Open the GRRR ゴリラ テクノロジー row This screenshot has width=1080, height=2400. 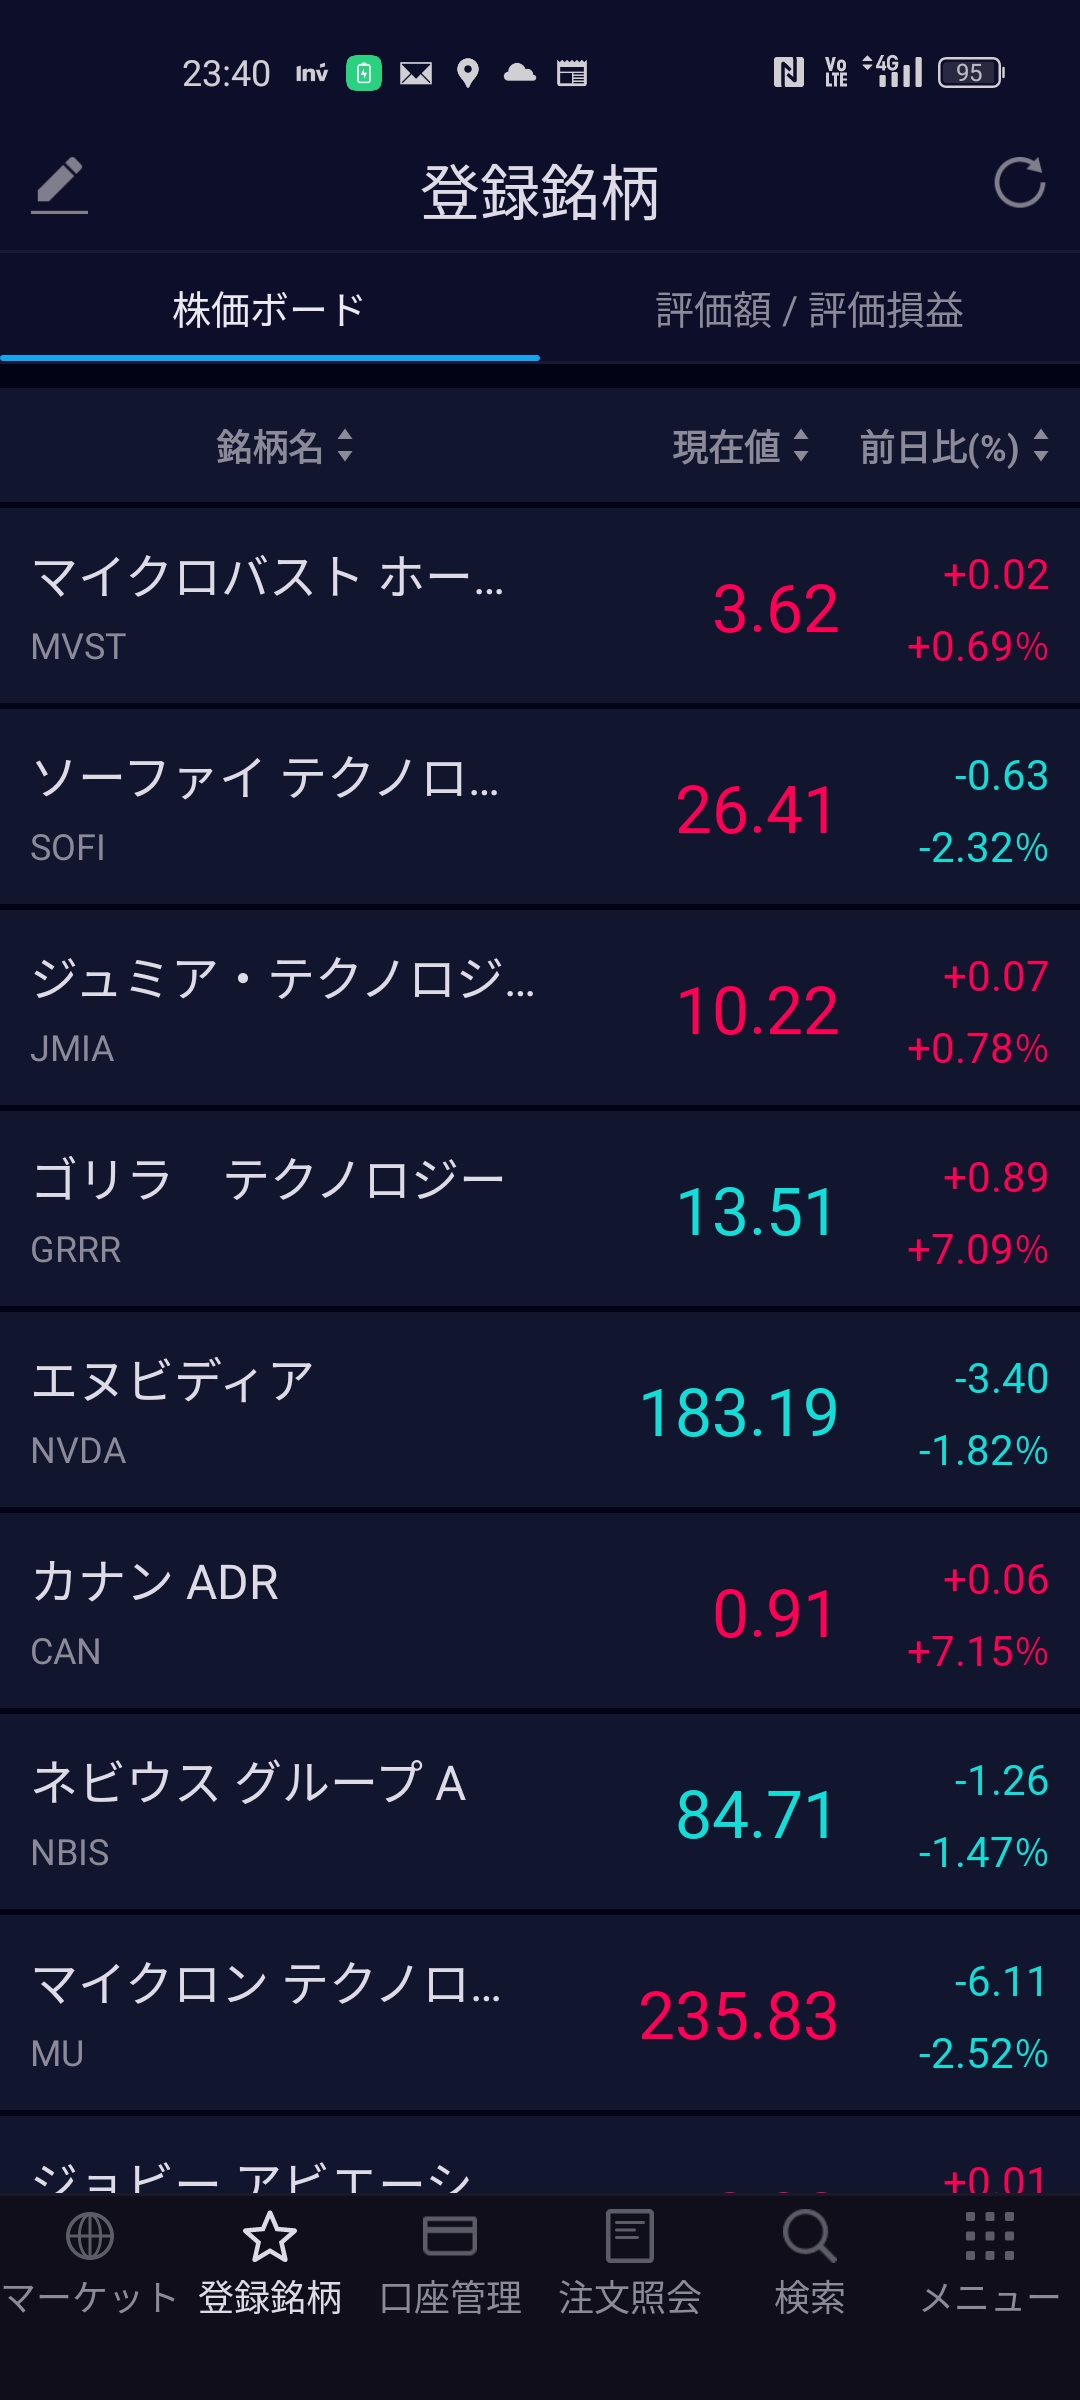(x=540, y=1211)
